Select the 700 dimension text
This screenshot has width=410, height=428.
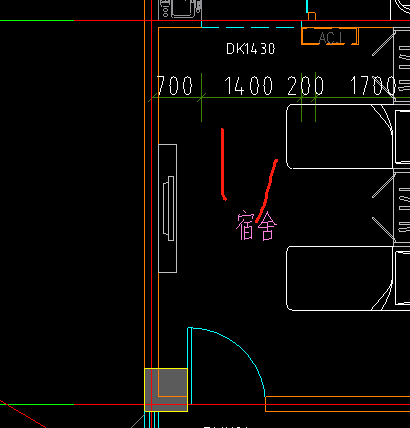[175, 85]
